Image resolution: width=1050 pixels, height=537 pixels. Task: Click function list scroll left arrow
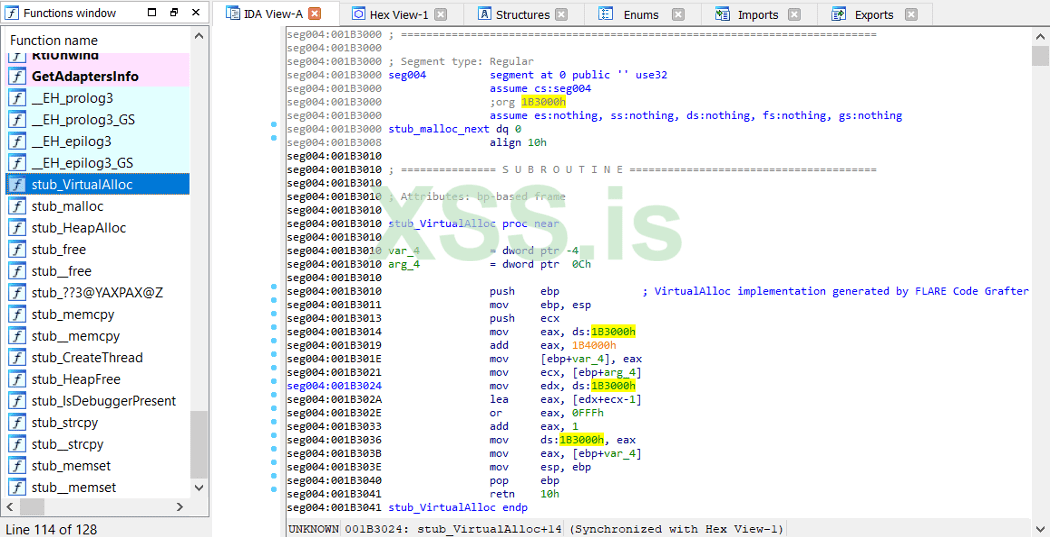coord(10,507)
